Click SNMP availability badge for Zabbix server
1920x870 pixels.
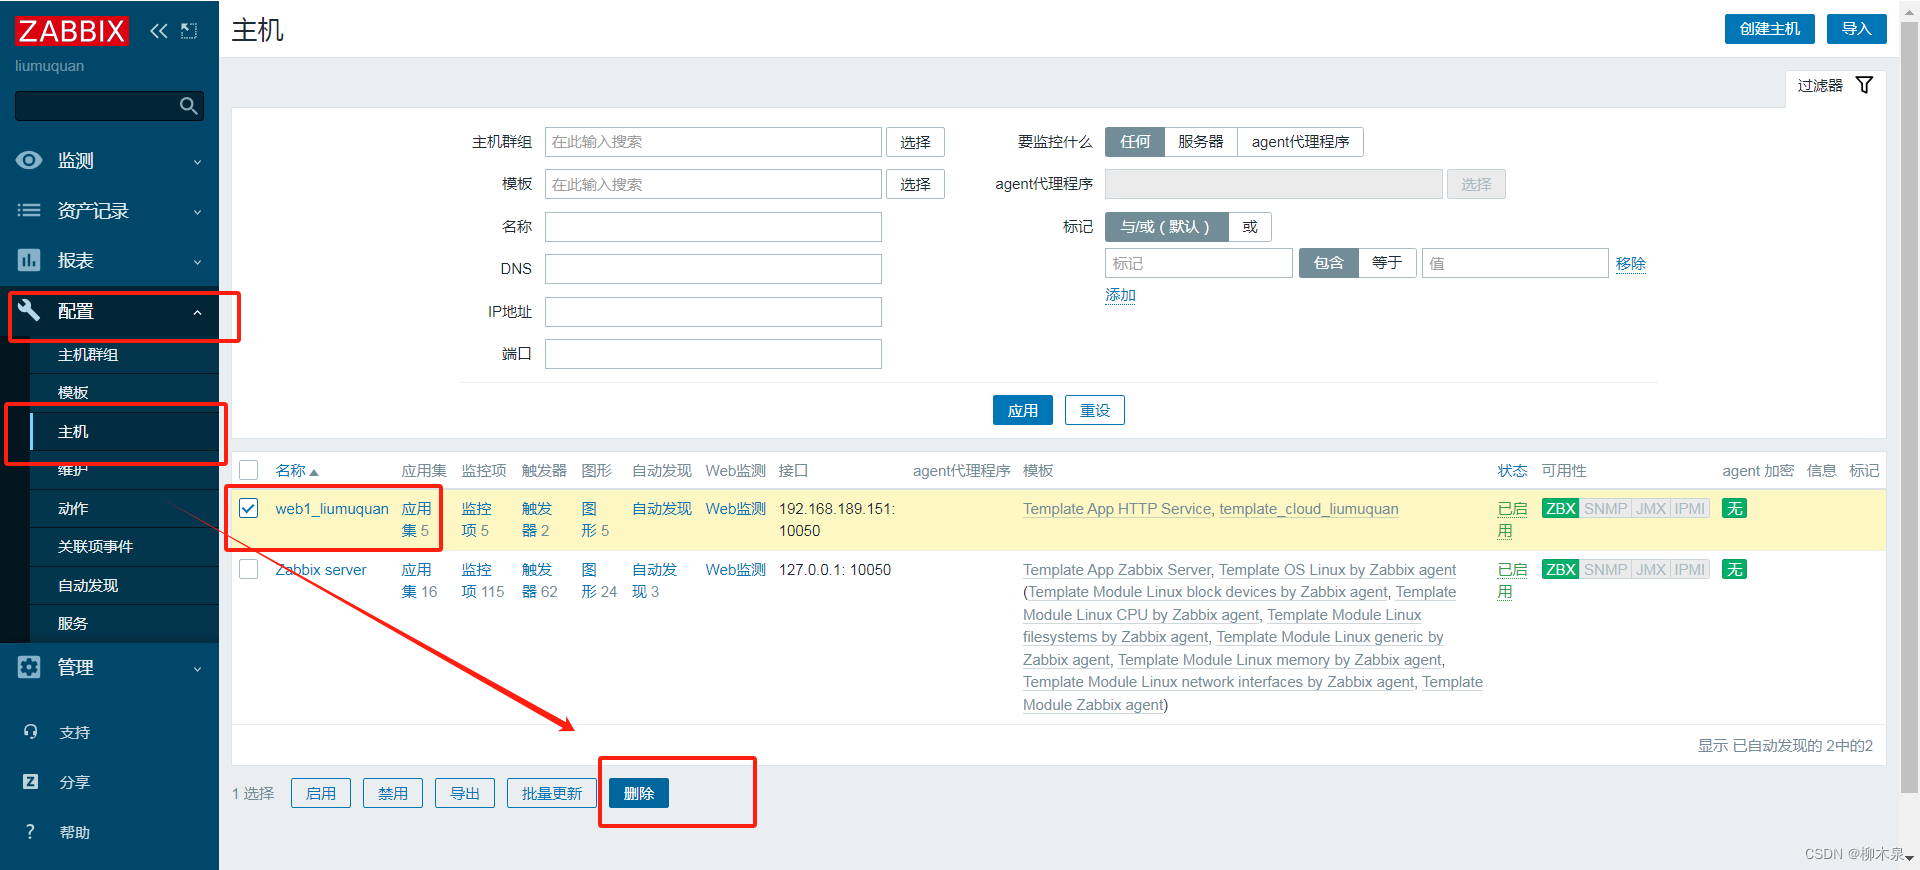pyautogui.click(x=1605, y=569)
